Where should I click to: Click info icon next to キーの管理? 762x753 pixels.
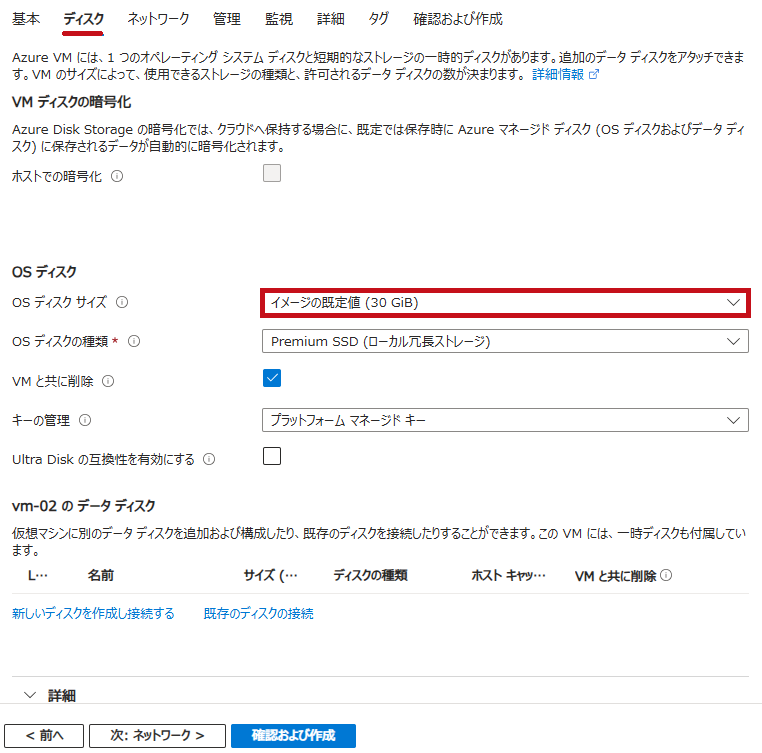(85, 420)
